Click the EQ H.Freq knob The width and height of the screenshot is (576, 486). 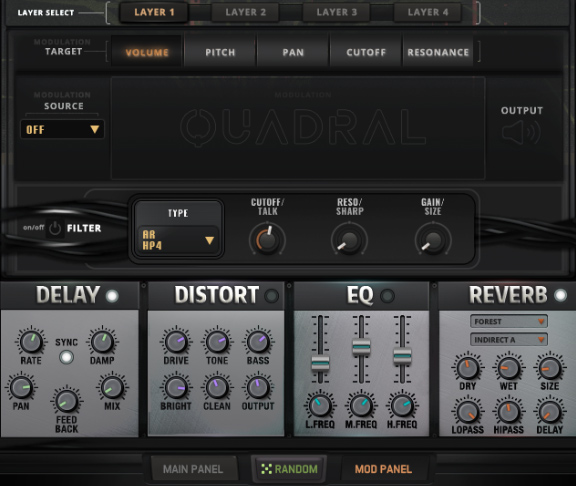coord(402,406)
